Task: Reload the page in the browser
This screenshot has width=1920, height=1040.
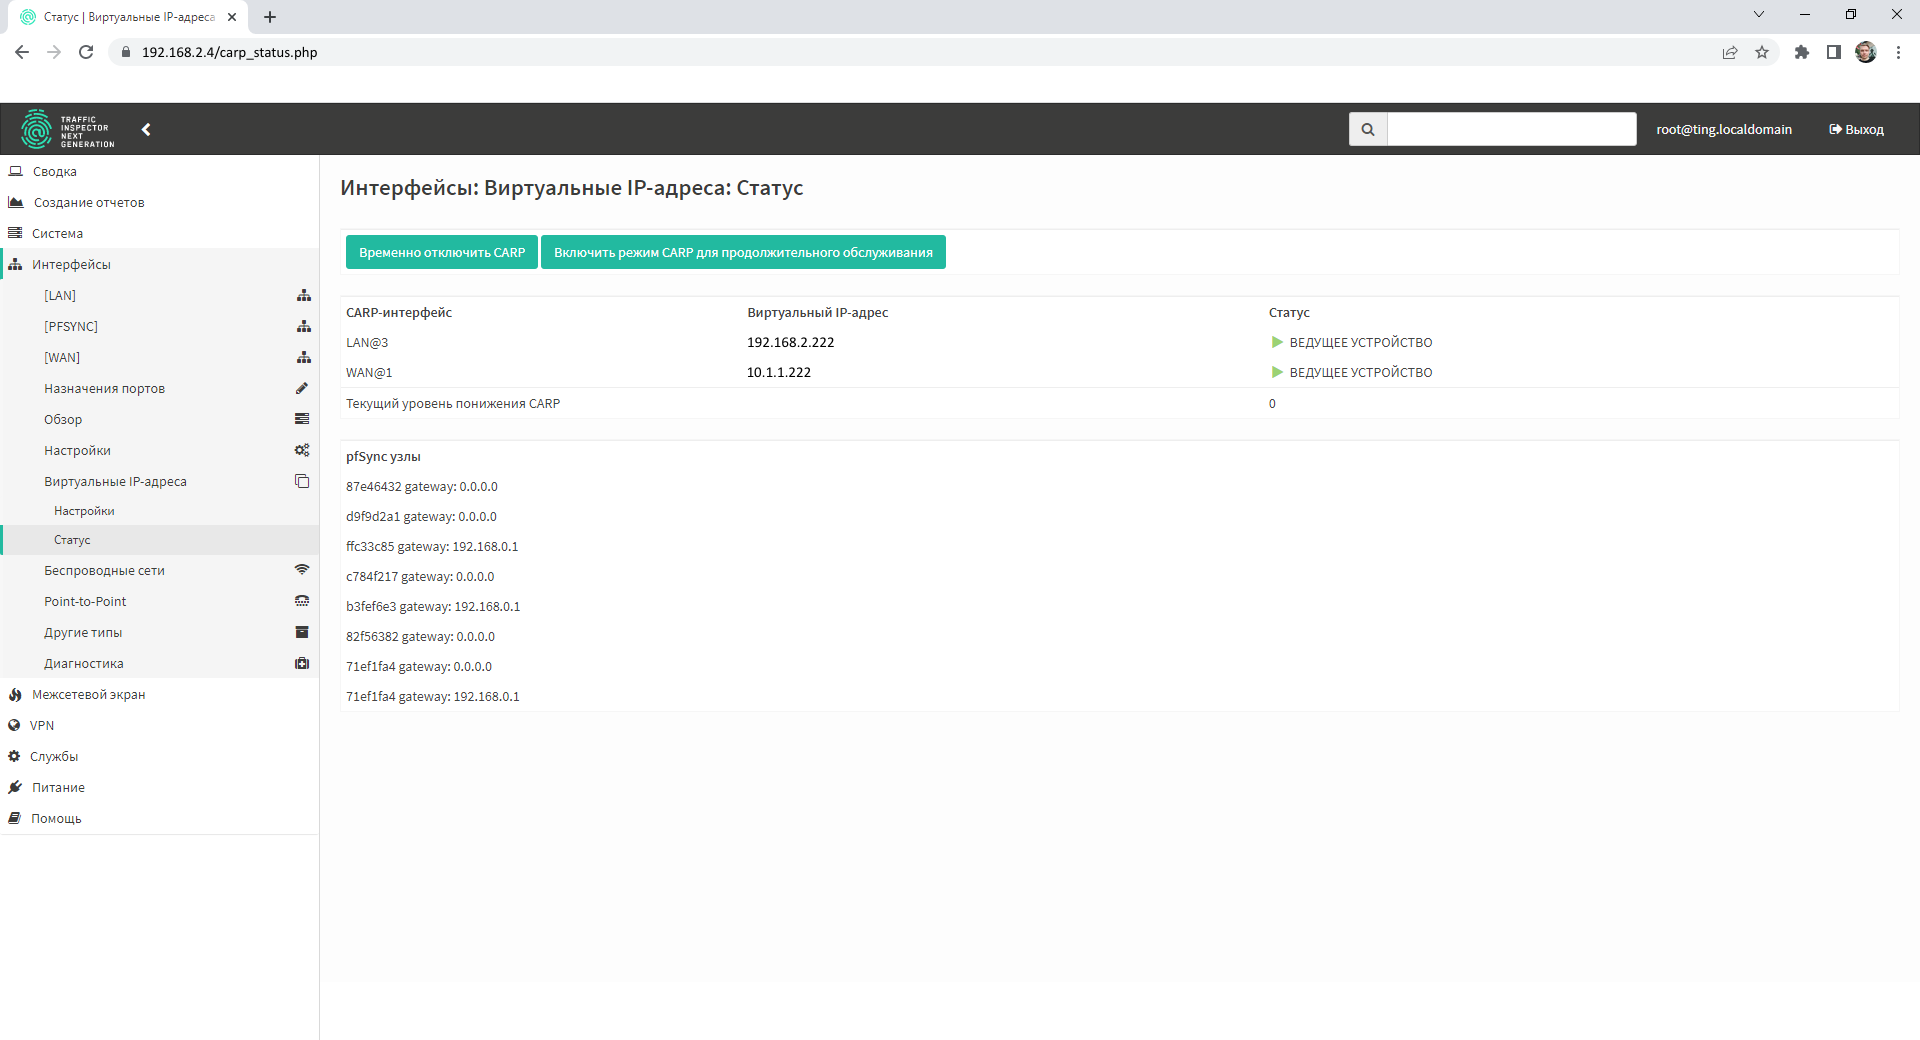Action: click(86, 52)
